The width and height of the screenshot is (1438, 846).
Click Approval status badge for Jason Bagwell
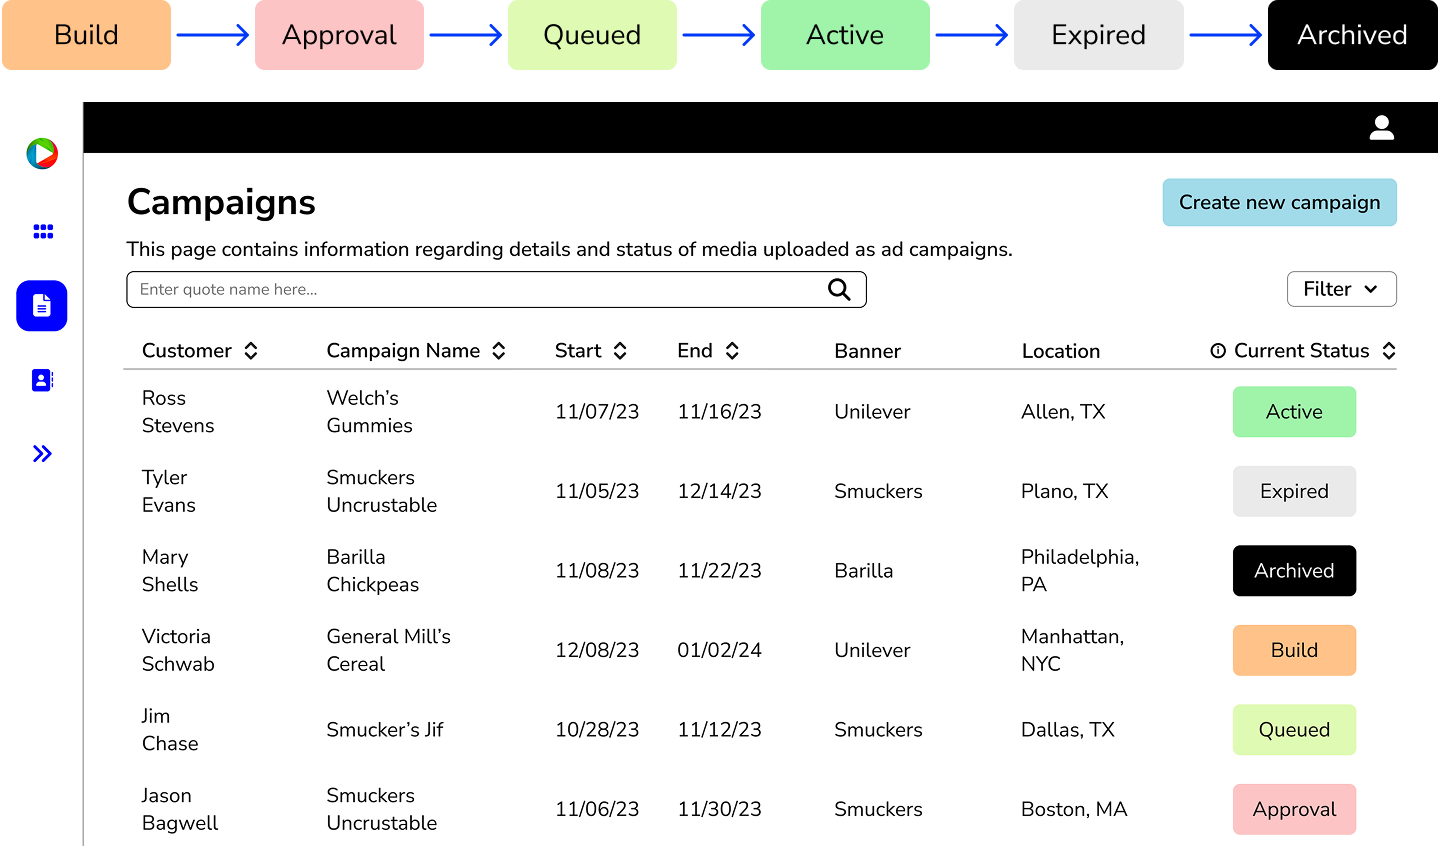(x=1294, y=809)
